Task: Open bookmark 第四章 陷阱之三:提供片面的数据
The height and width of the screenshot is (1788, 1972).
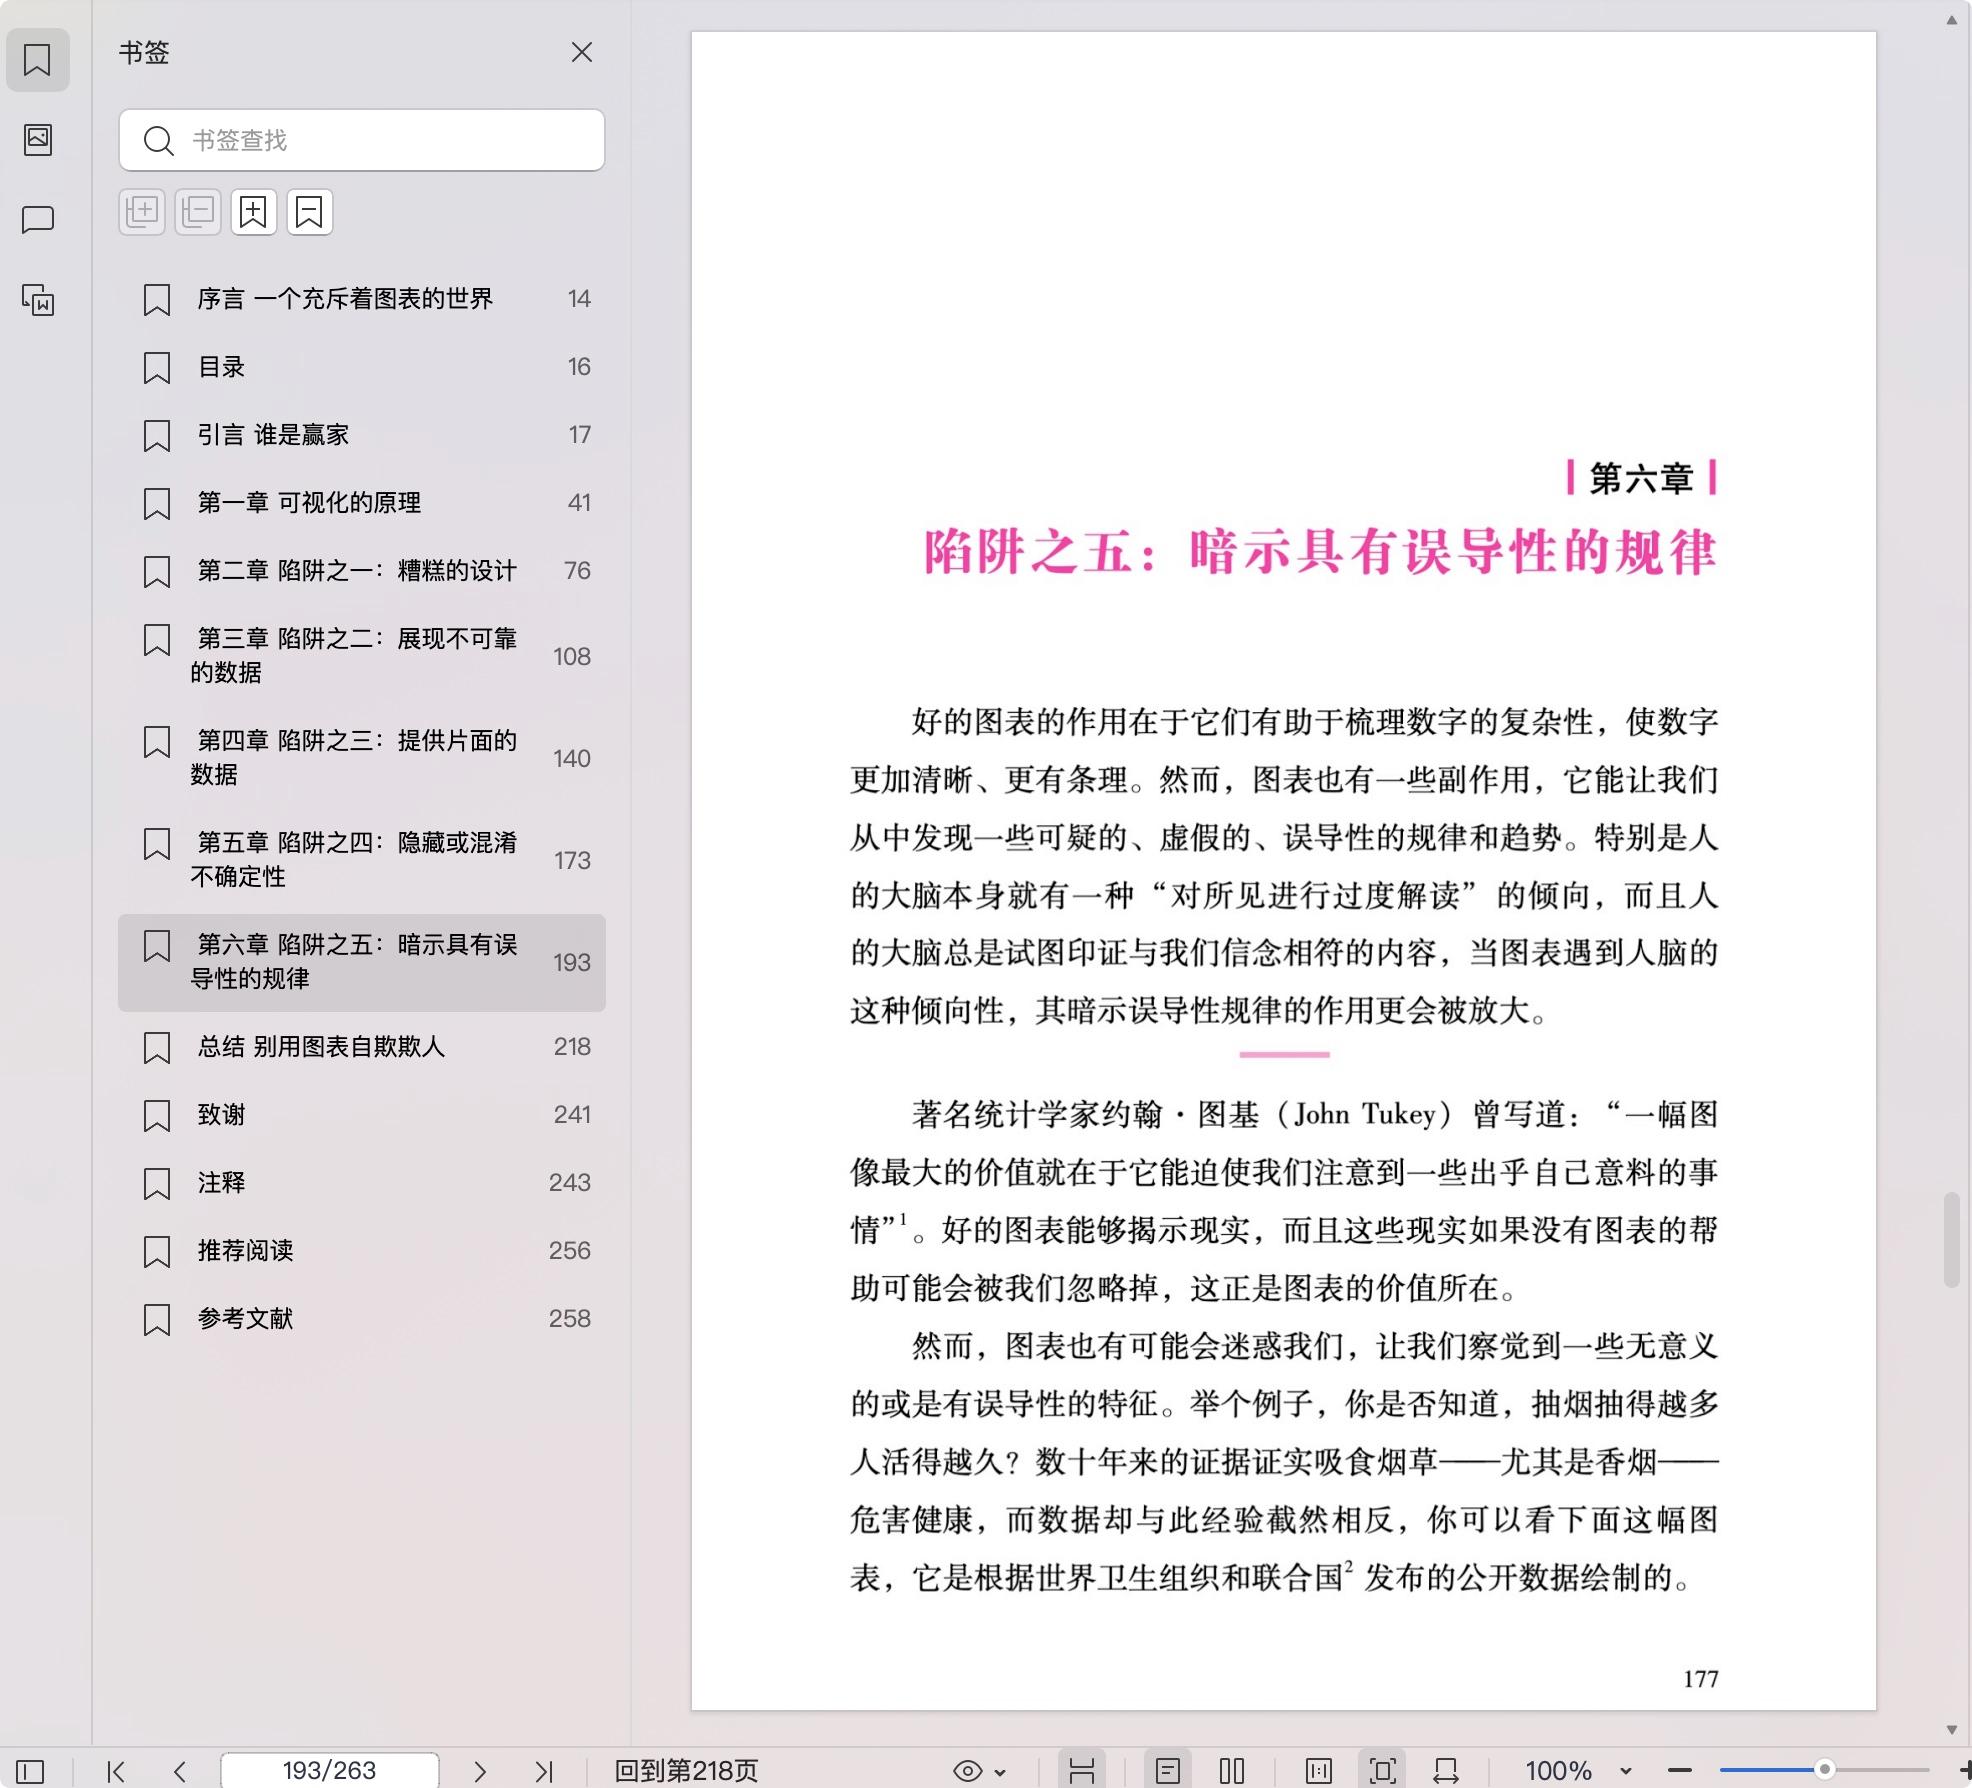Action: point(362,758)
